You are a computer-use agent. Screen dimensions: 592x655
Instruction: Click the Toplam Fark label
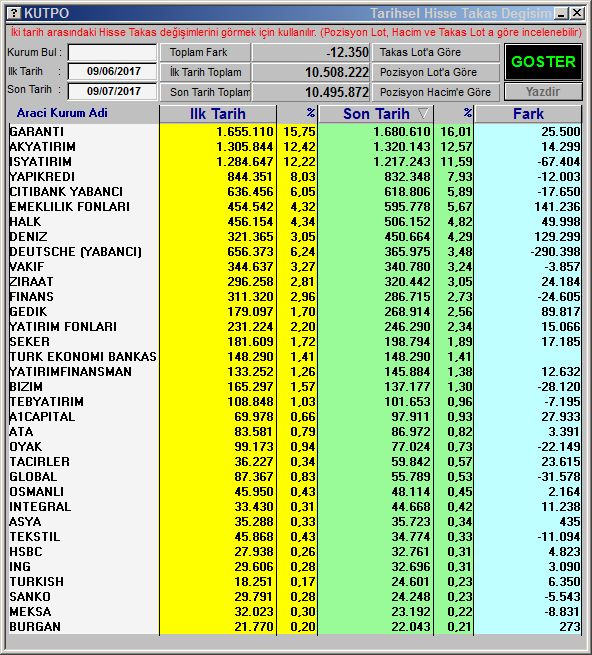click(x=205, y=53)
